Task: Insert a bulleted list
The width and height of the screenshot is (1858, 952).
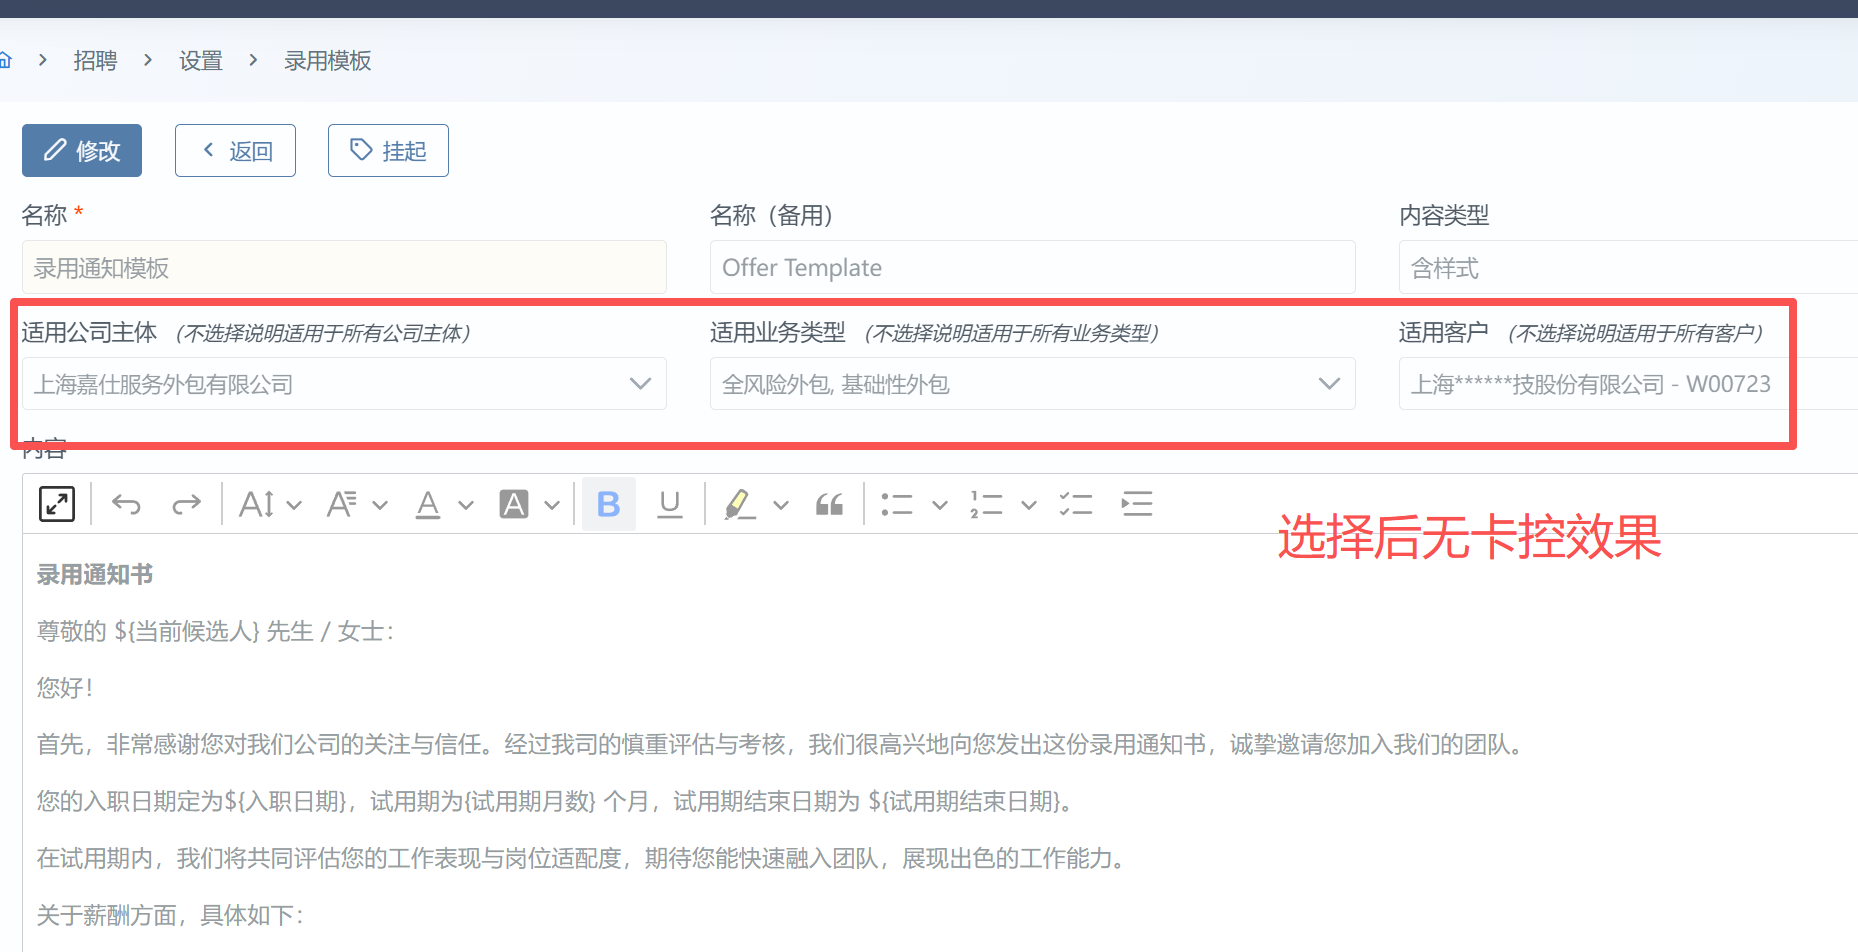Action: click(897, 504)
